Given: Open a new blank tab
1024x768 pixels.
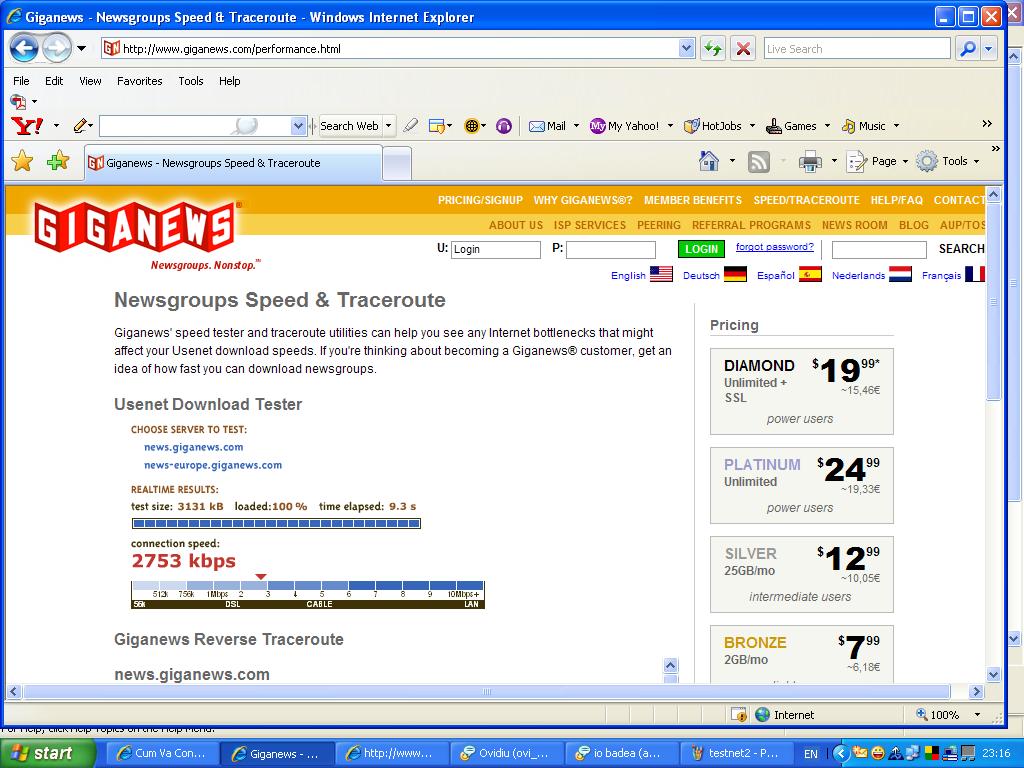Looking at the screenshot, I should coord(396,163).
